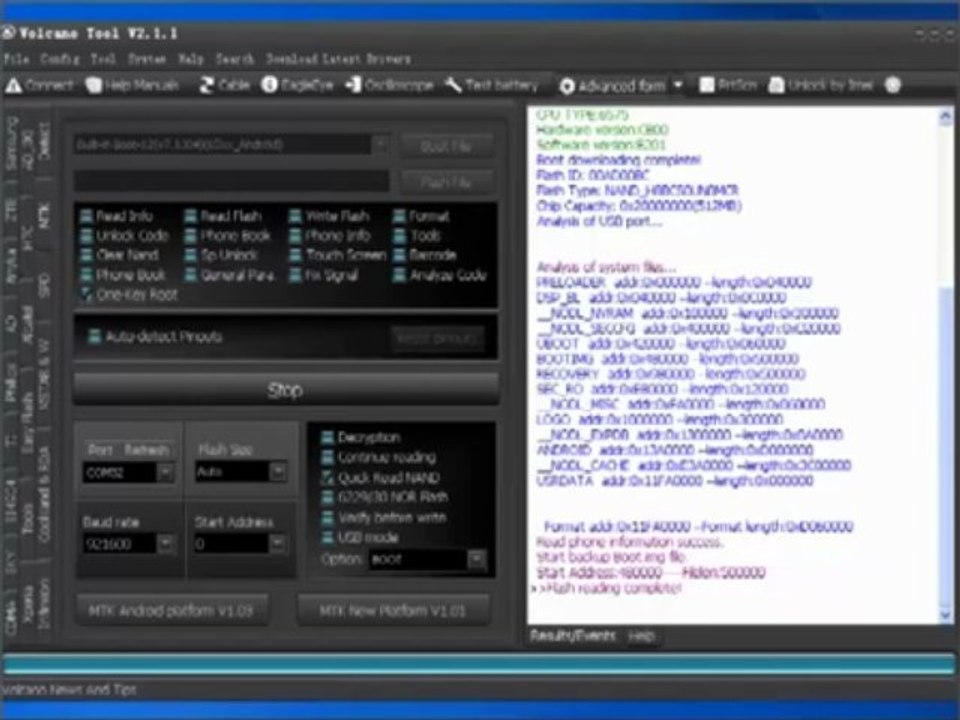Enable Verify before write
960x720 pixels.
click(x=328, y=517)
